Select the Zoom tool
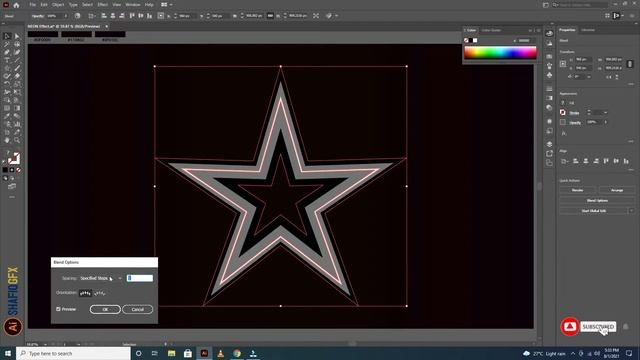Image resolution: width=640 pixels, height=360 pixels. click(x=17, y=140)
